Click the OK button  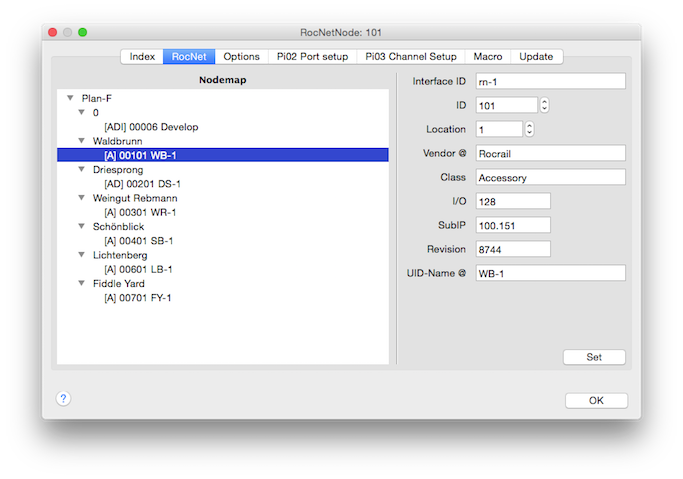[596, 400]
